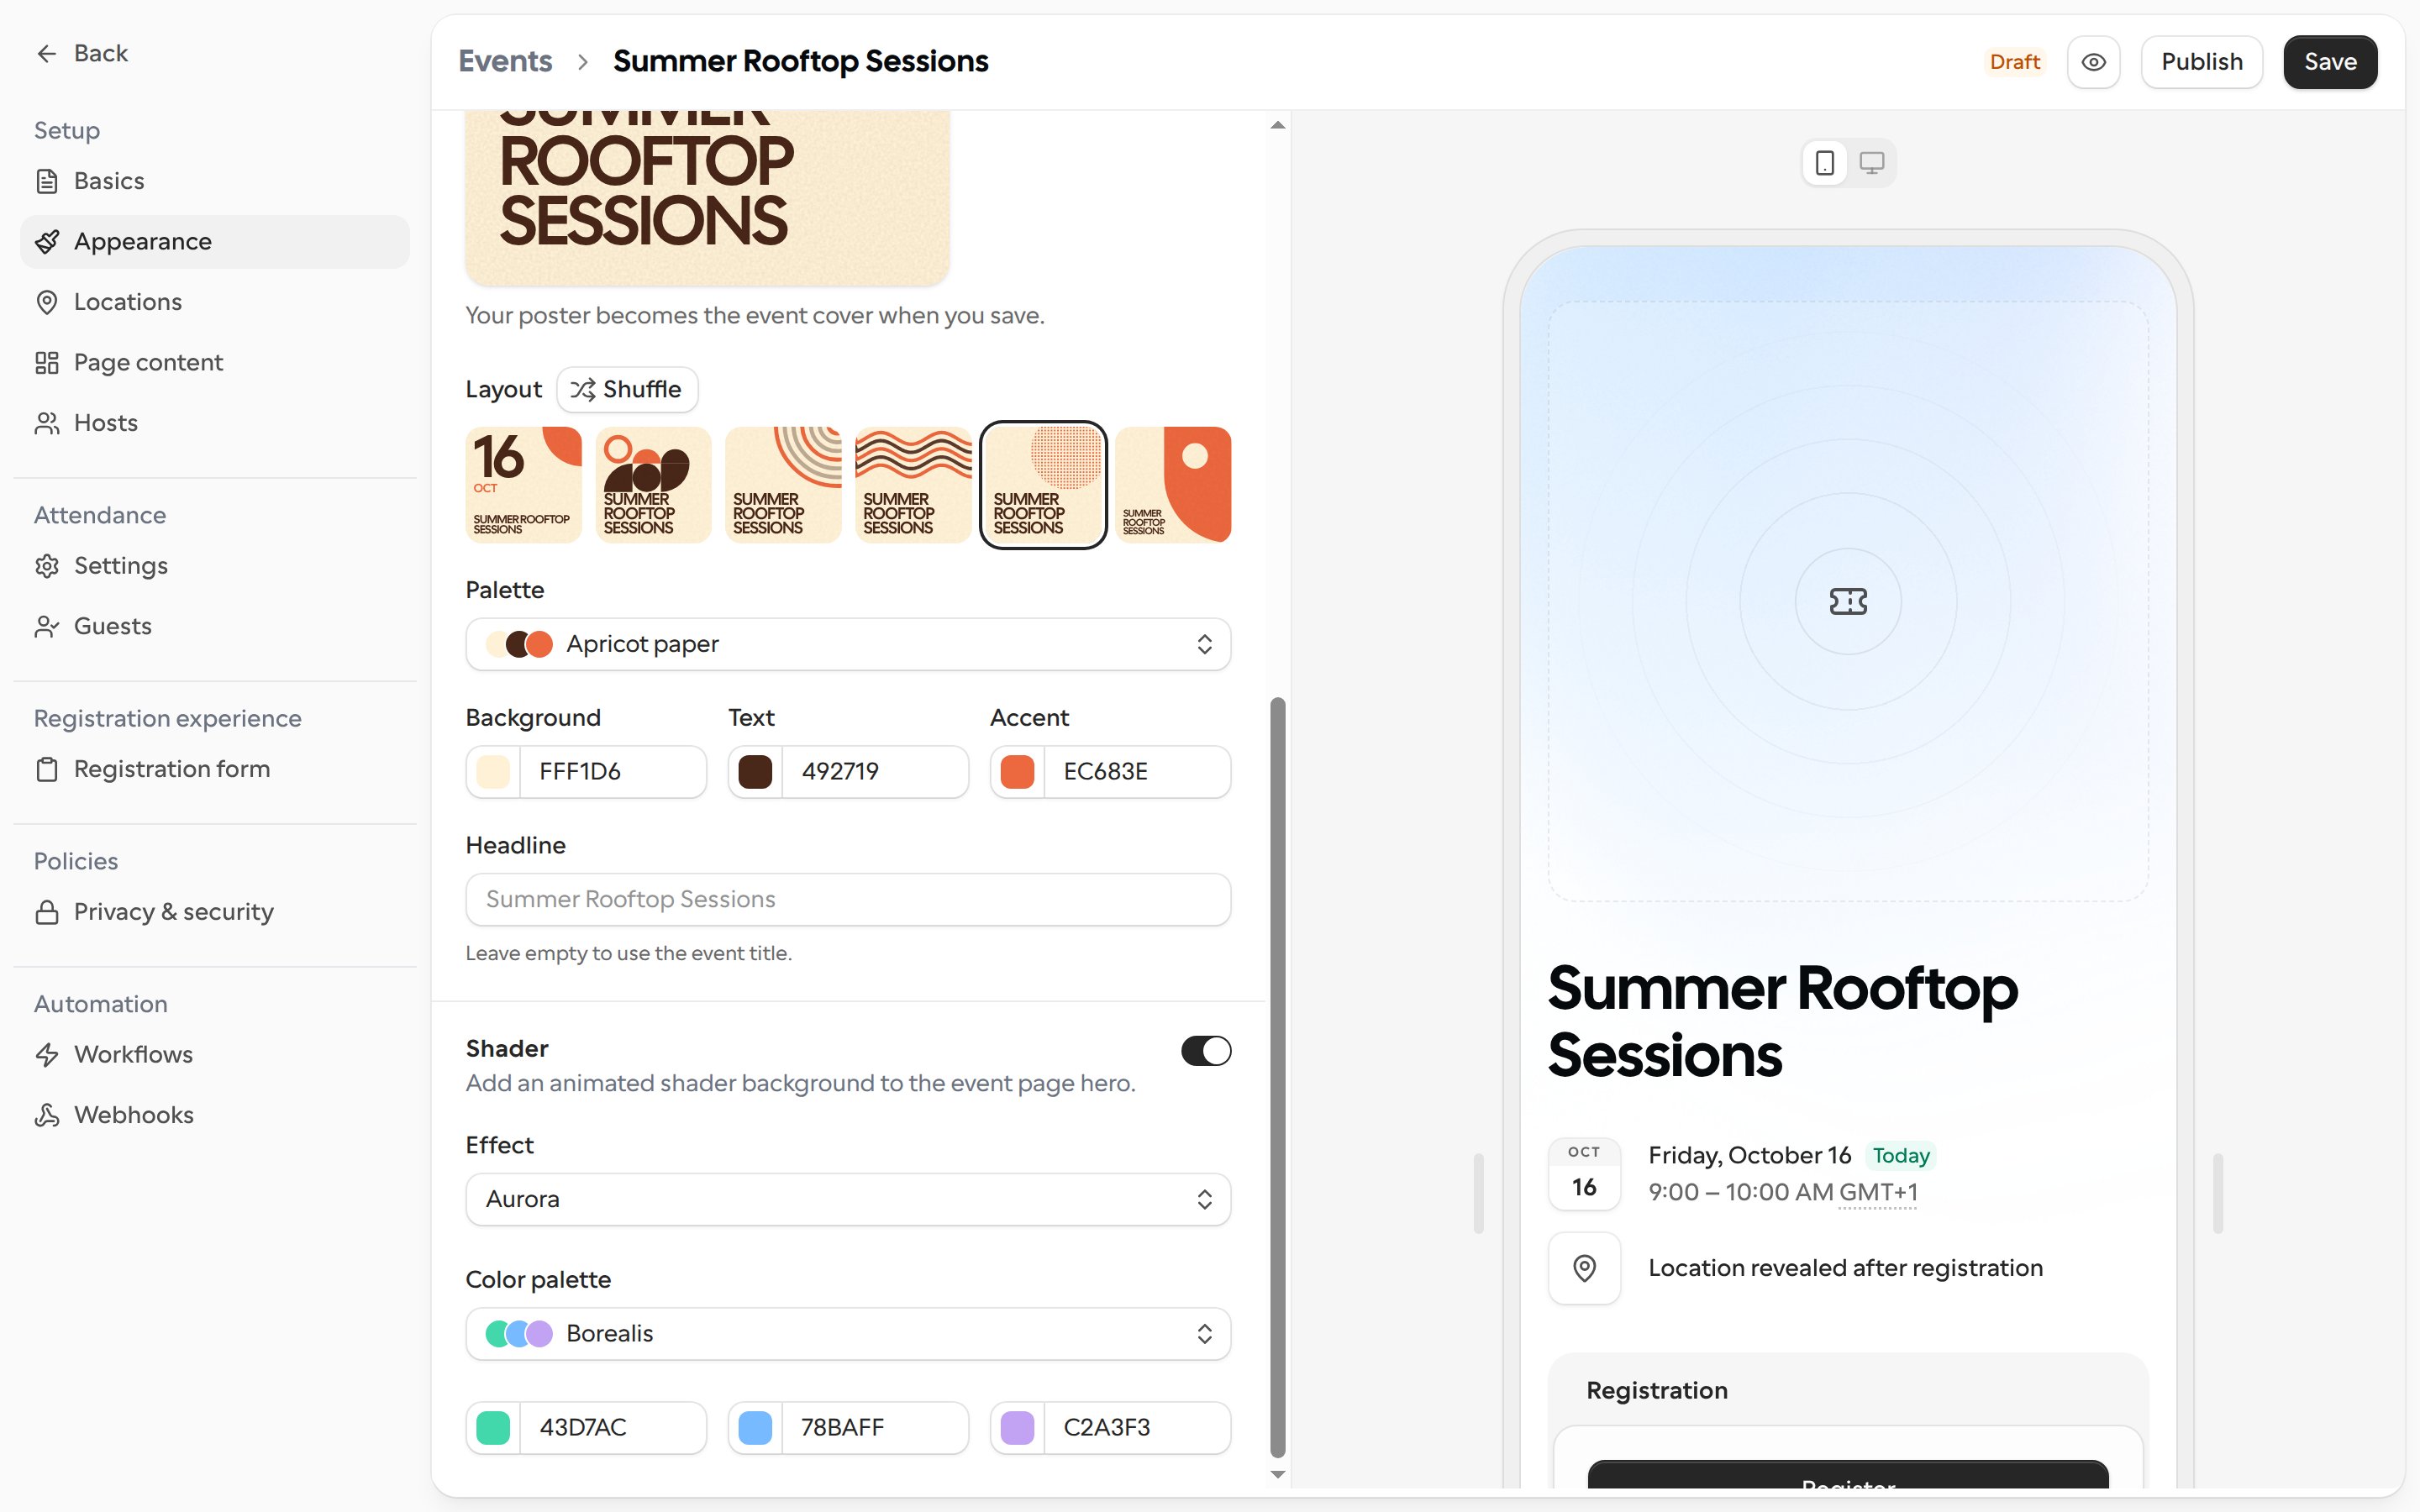The width and height of the screenshot is (2420, 1512).
Task: Open the Page content grid icon
Action: [x=46, y=363]
